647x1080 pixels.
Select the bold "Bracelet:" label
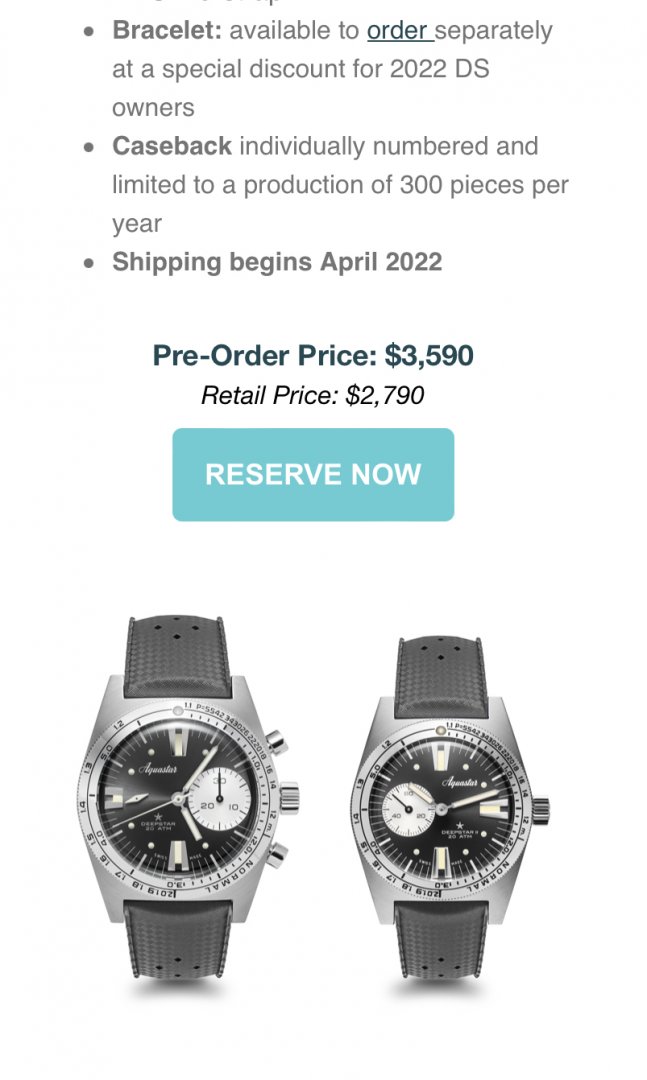[x=167, y=31]
